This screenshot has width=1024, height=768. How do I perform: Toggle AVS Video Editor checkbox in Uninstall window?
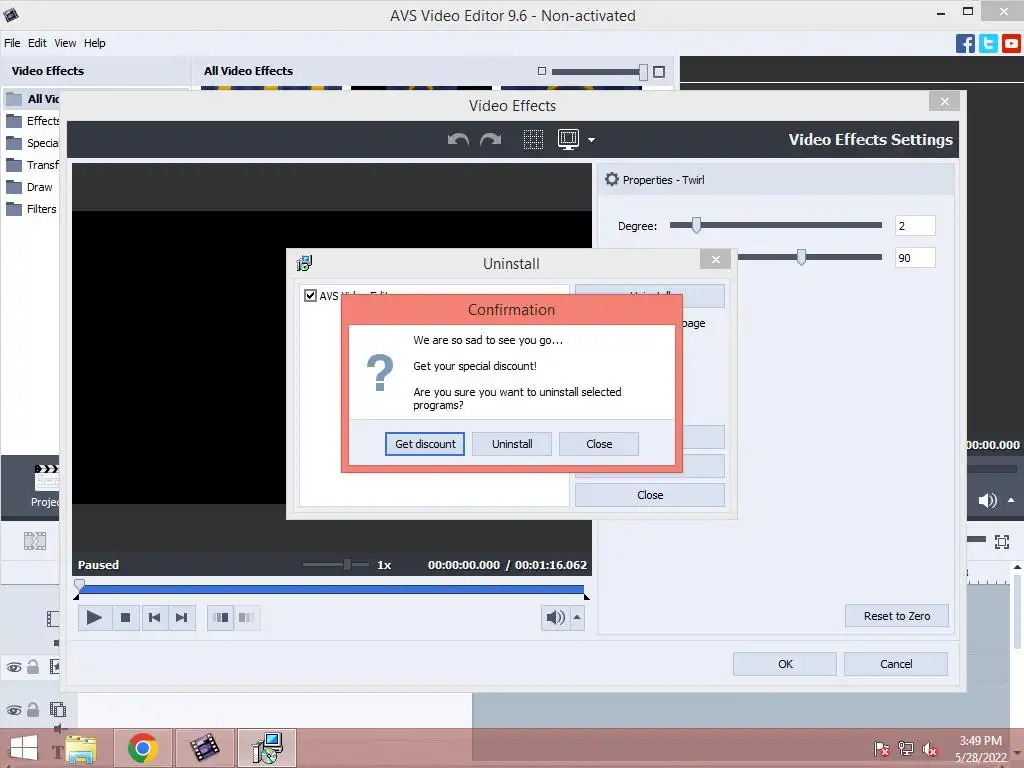[311, 295]
